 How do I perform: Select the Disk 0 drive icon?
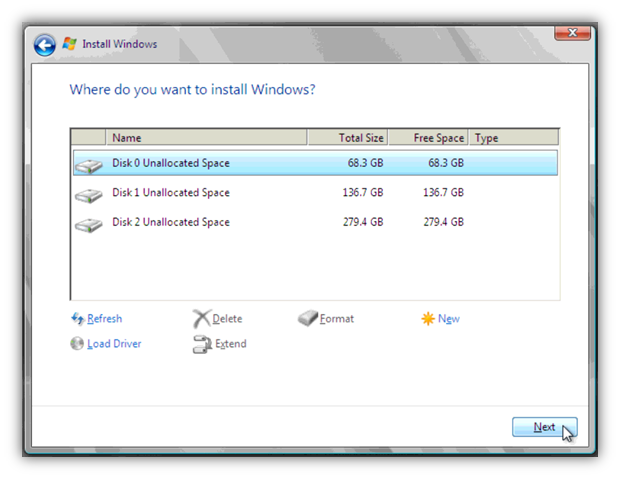click(x=89, y=166)
